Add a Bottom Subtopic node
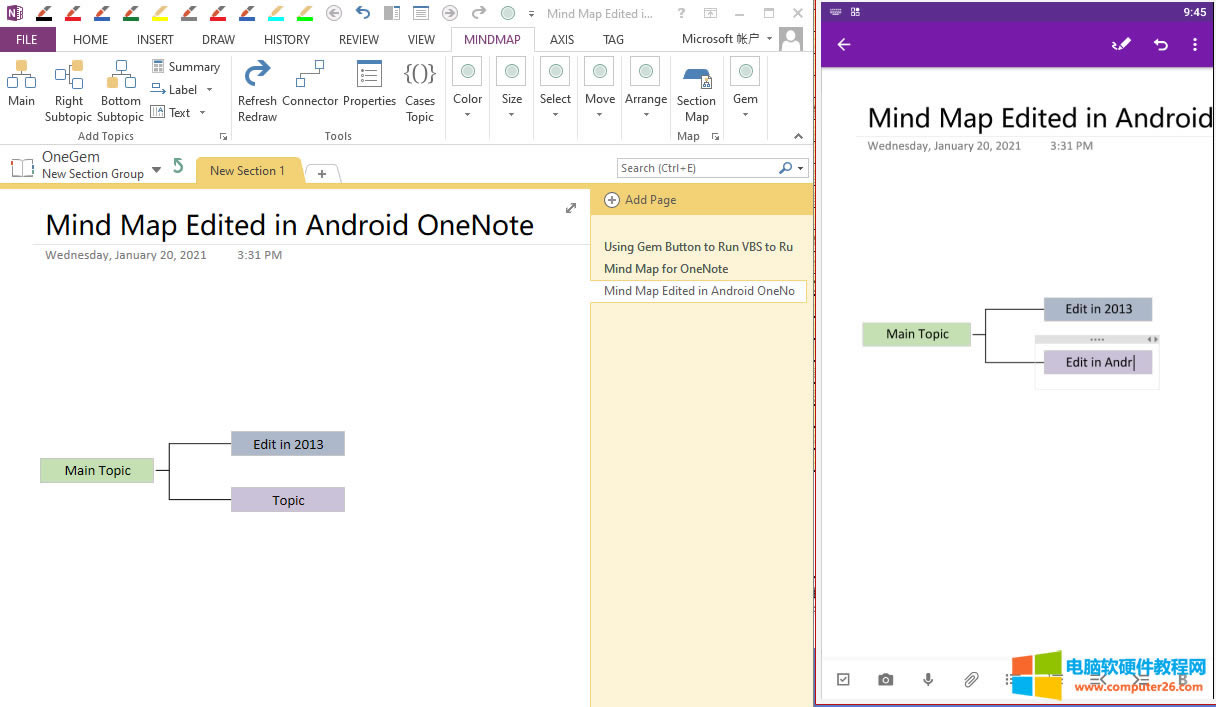Screen dimensions: 1216x707 coord(119,85)
